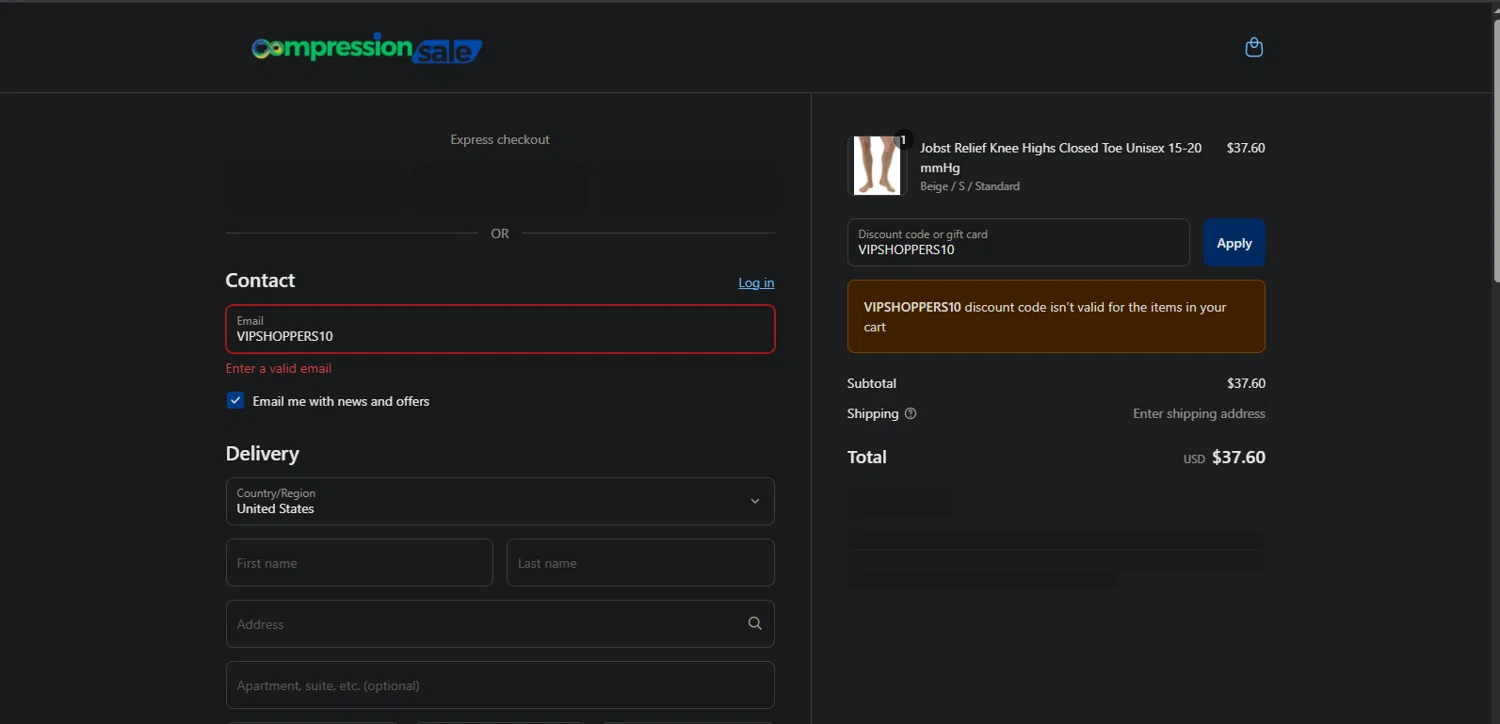The image size is (1500, 724).
Task: Click the Jobst knee highs product thumbnail
Action: [x=877, y=165]
